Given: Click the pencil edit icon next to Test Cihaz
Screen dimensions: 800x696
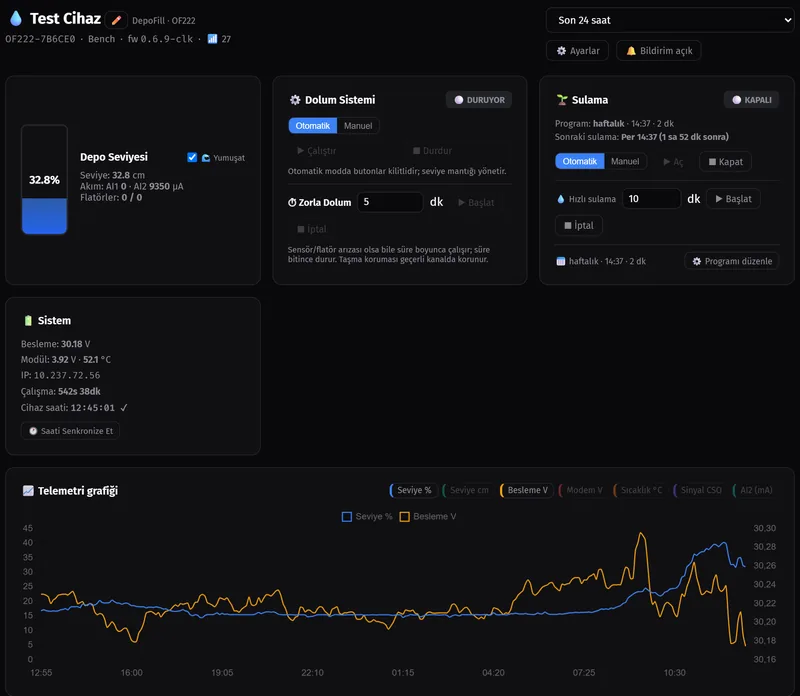Looking at the screenshot, I should point(116,20).
